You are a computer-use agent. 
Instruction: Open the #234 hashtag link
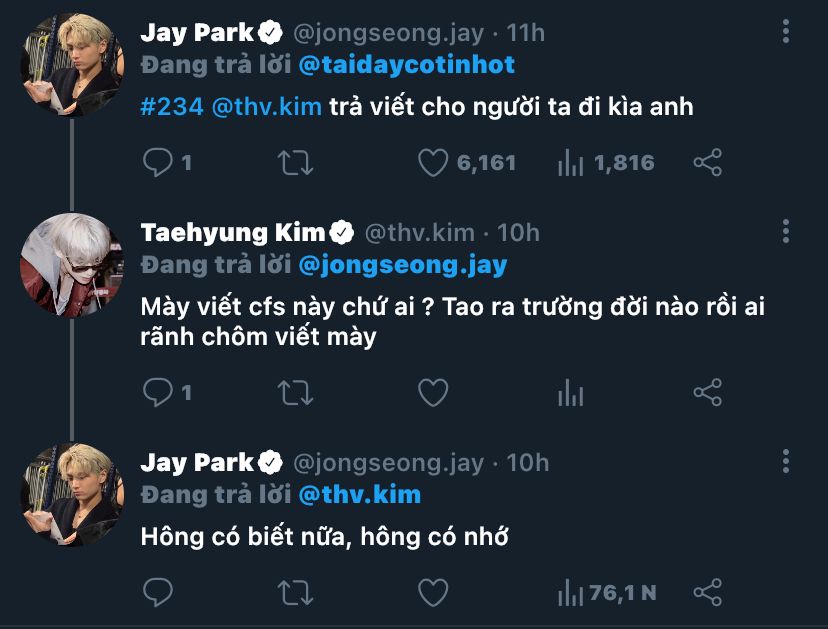pyautogui.click(x=171, y=107)
